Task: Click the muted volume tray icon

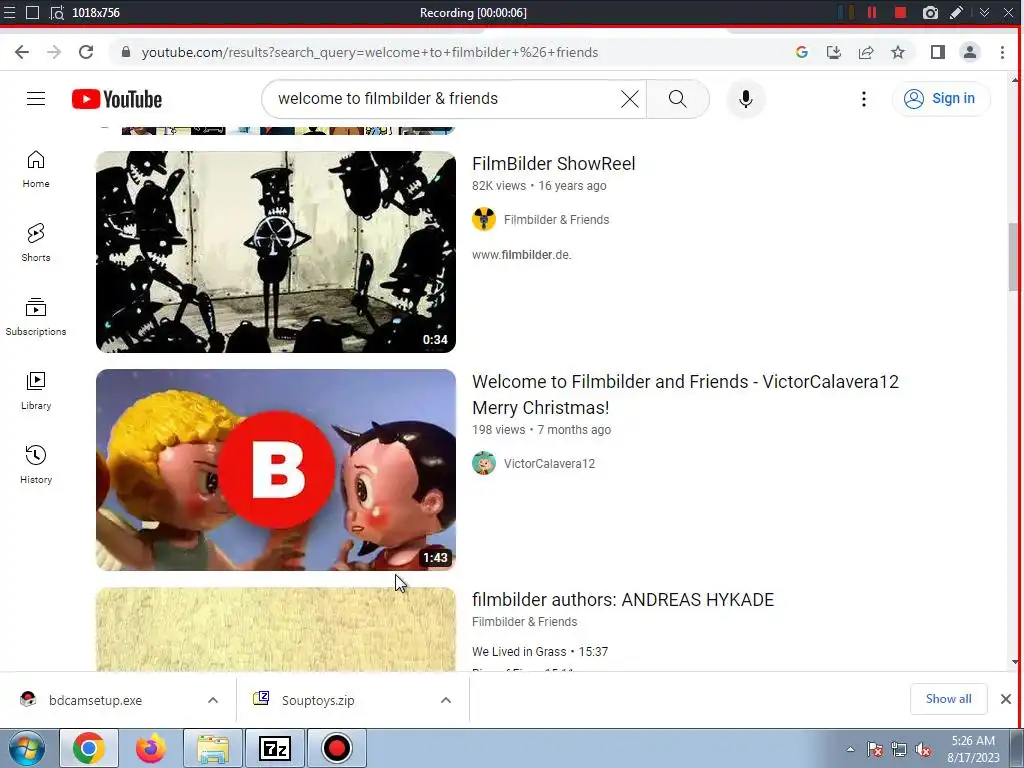Action: coord(923,750)
